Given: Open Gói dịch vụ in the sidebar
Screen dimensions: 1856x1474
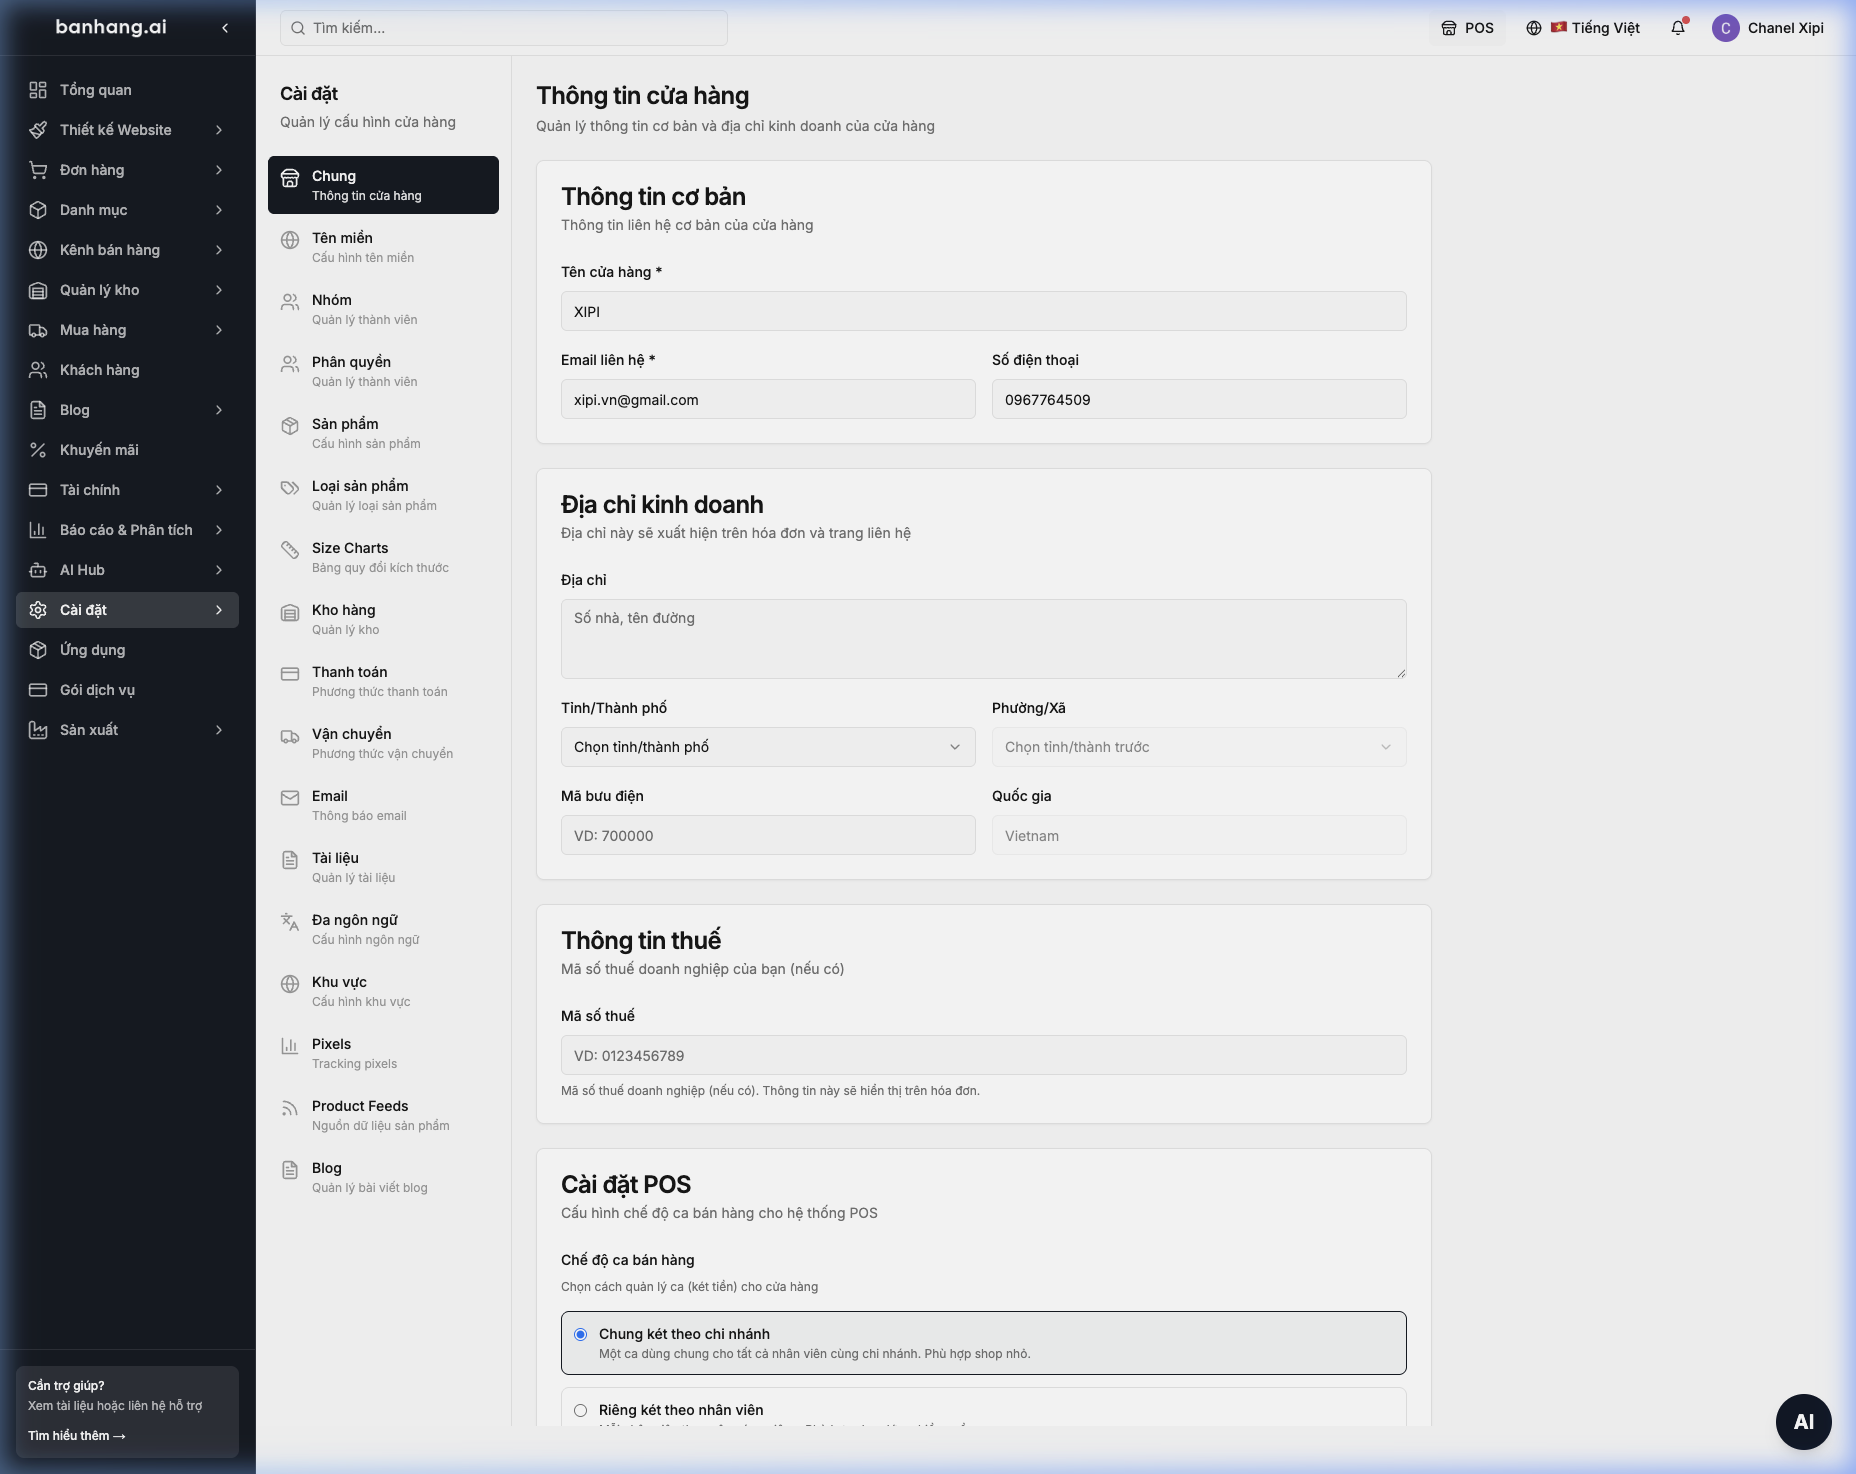Looking at the screenshot, I should 127,690.
